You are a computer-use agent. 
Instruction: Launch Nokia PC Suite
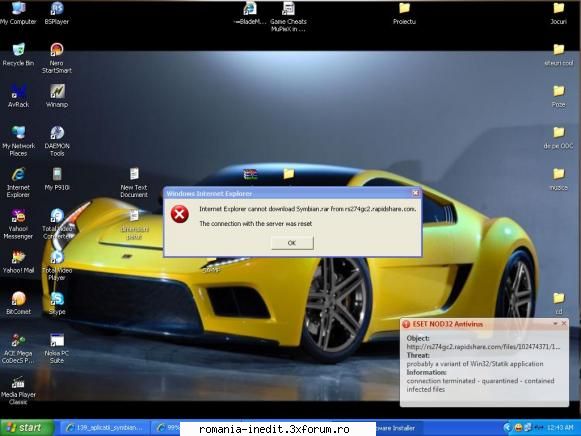tap(57, 349)
